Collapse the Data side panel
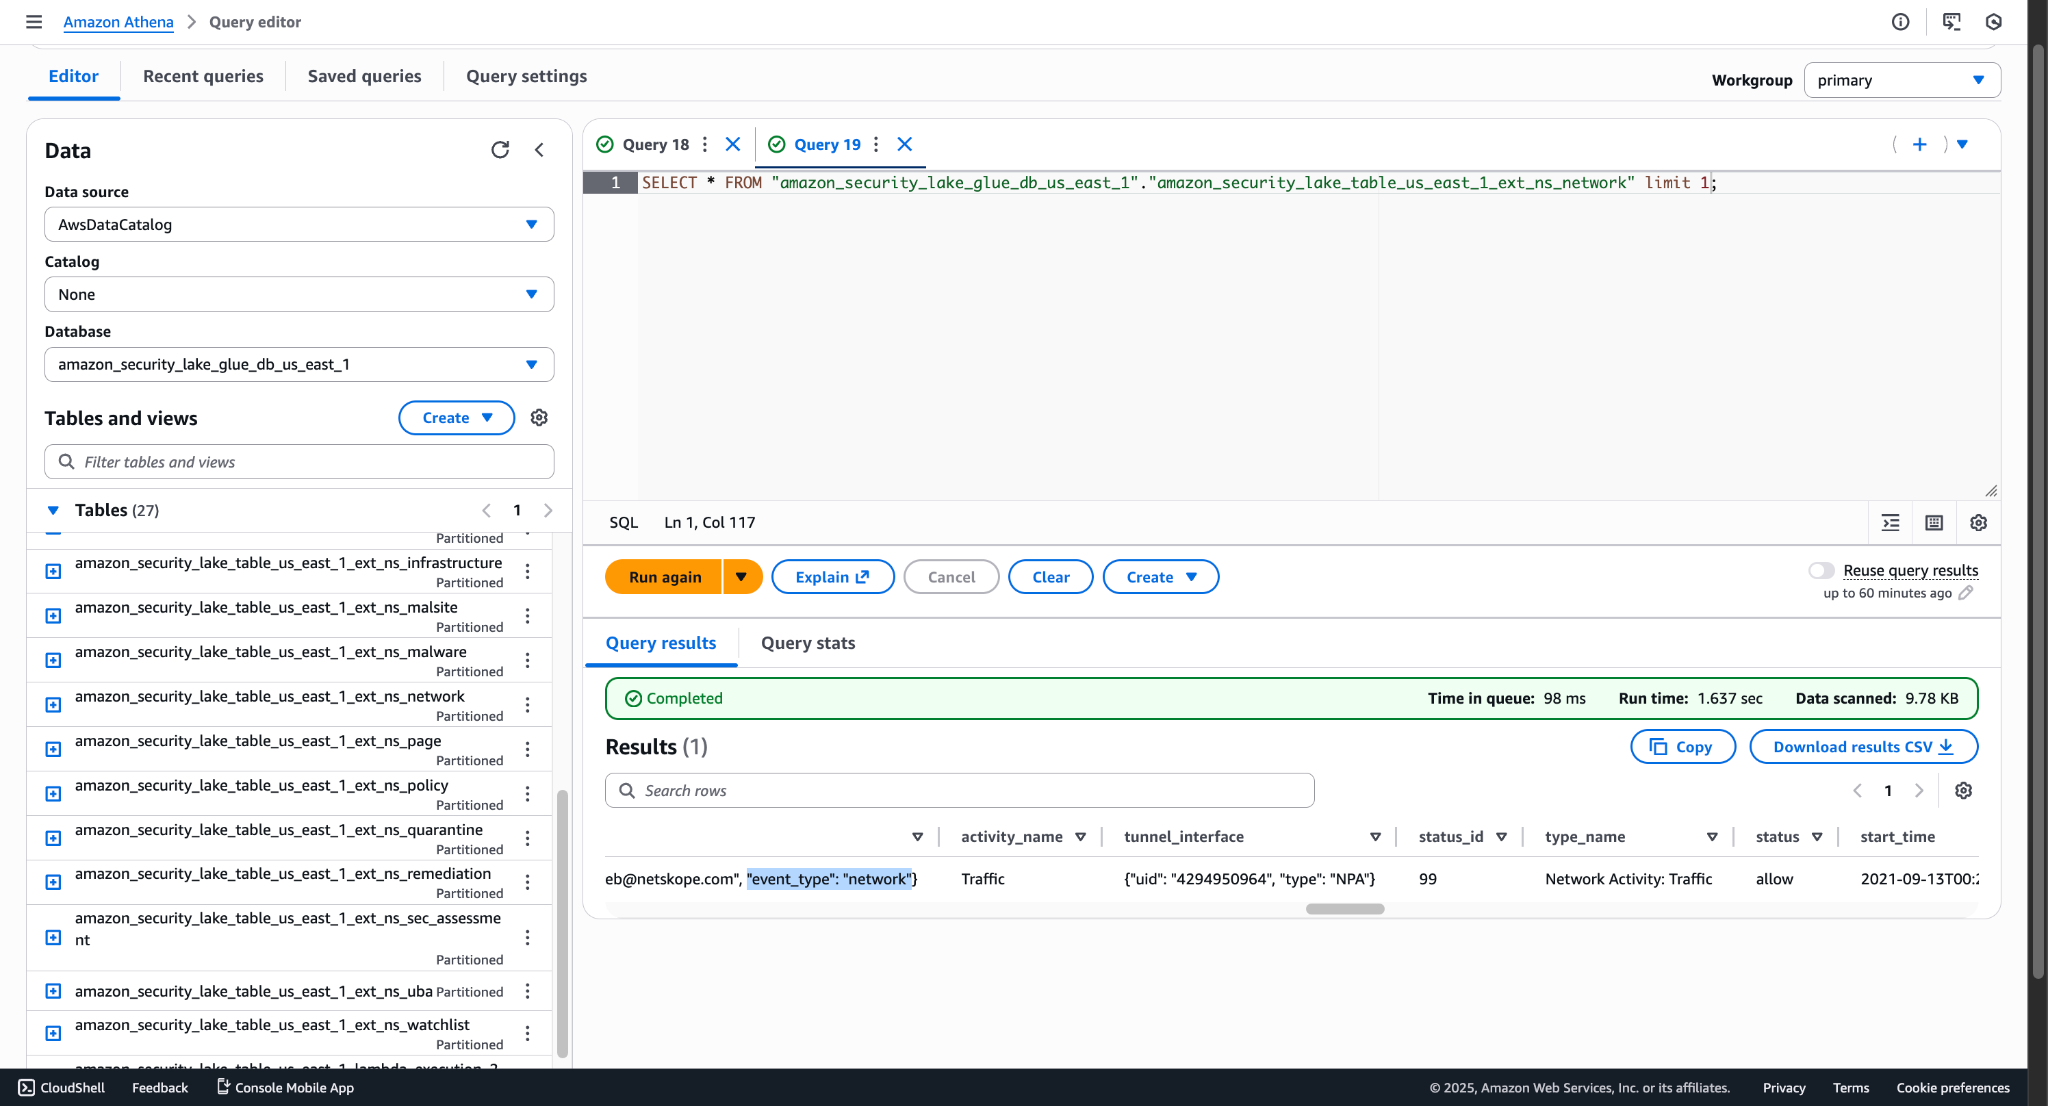 [x=539, y=150]
